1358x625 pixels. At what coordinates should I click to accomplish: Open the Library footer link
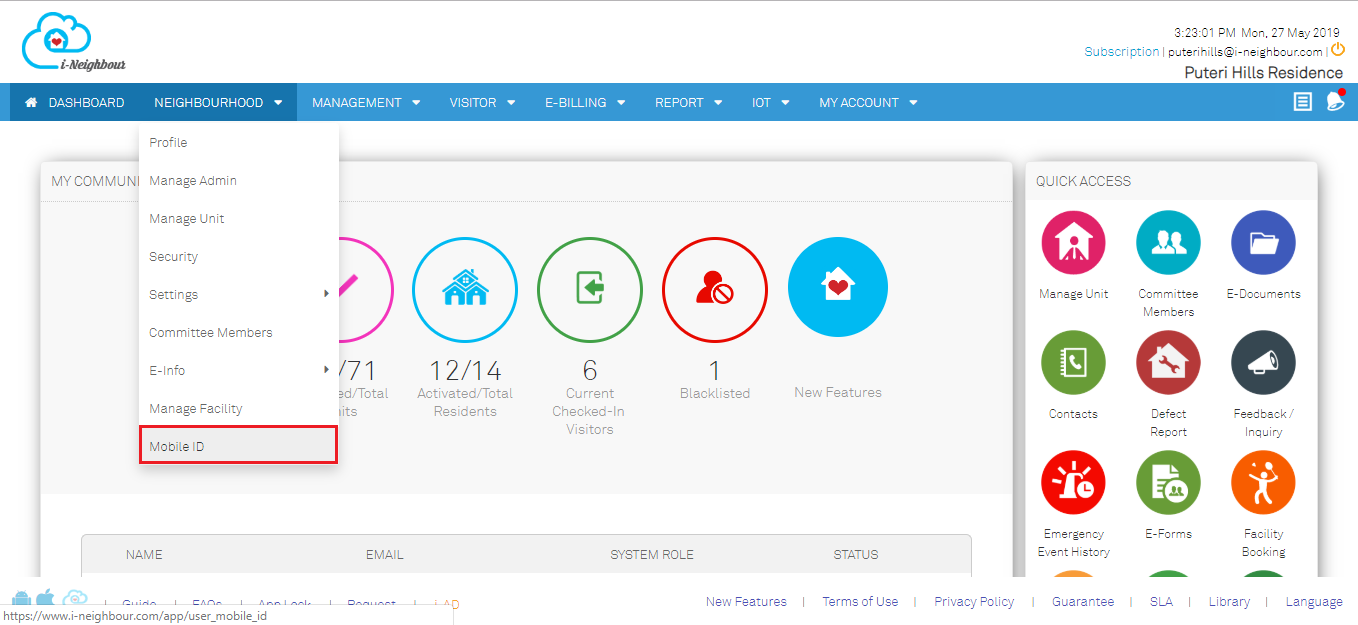tap(1229, 601)
